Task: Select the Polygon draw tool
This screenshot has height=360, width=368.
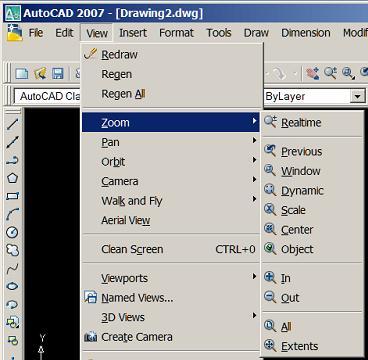Action: tap(12, 178)
